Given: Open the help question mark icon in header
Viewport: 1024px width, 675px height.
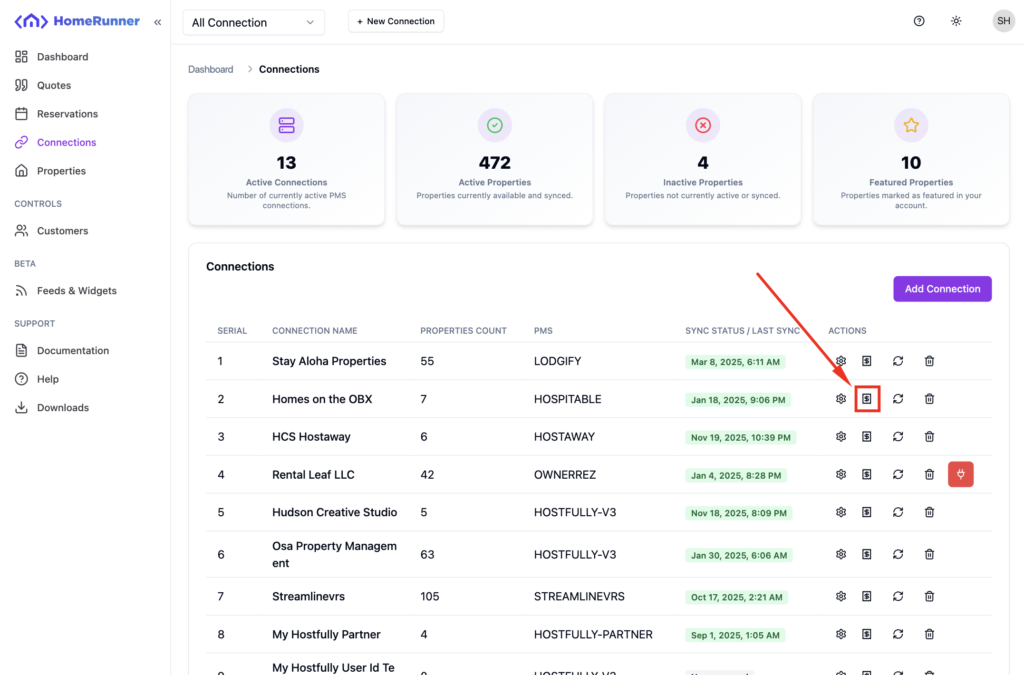Looking at the screenshot, I should (919, 21).
